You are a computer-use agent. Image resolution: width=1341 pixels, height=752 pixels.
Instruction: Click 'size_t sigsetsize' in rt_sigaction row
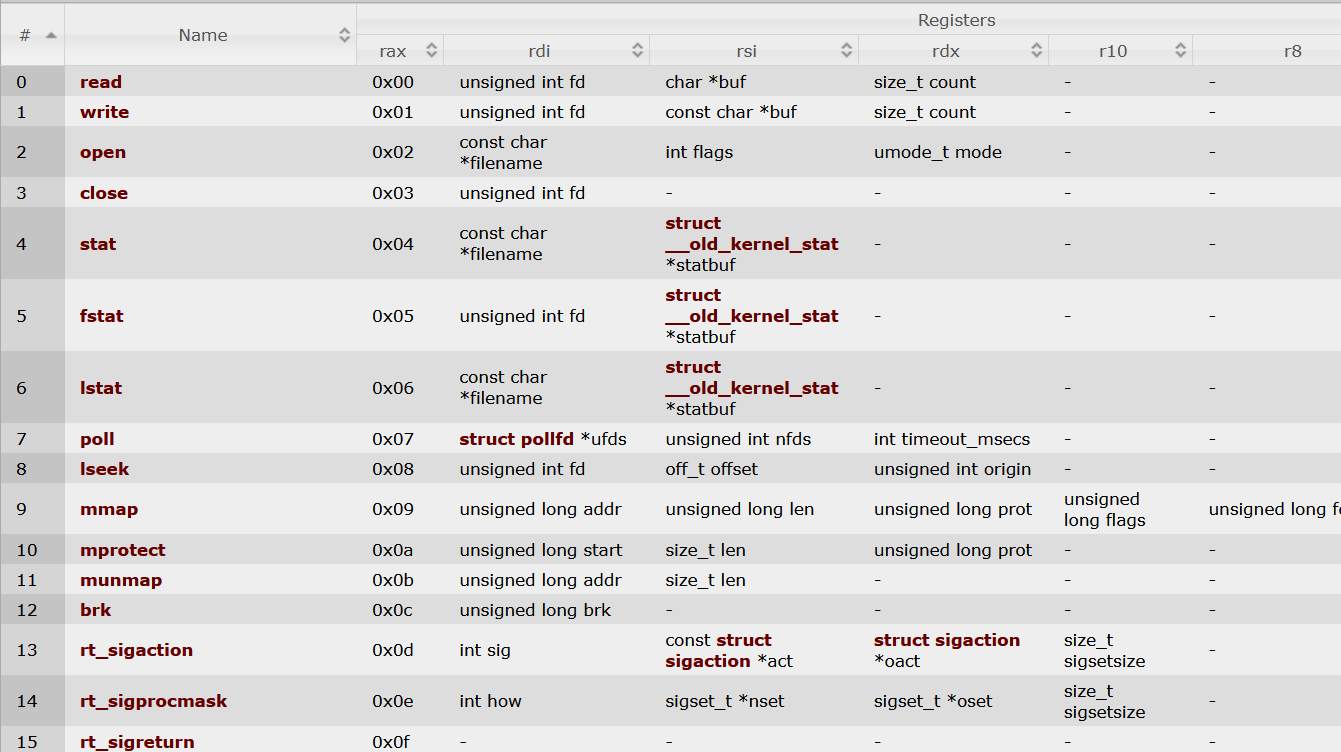click(1105, 650)
